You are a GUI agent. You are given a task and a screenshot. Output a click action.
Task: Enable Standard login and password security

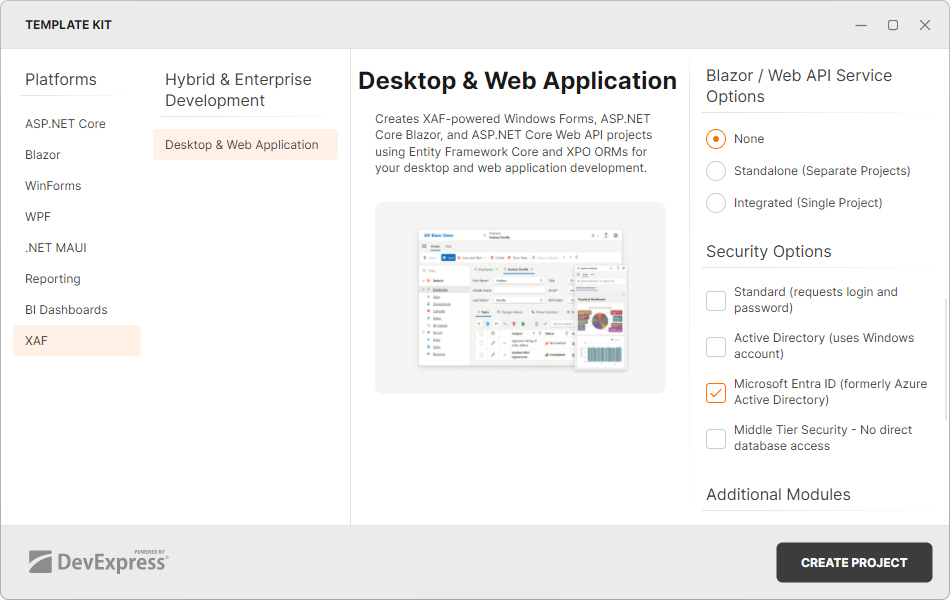coord(716,300)
